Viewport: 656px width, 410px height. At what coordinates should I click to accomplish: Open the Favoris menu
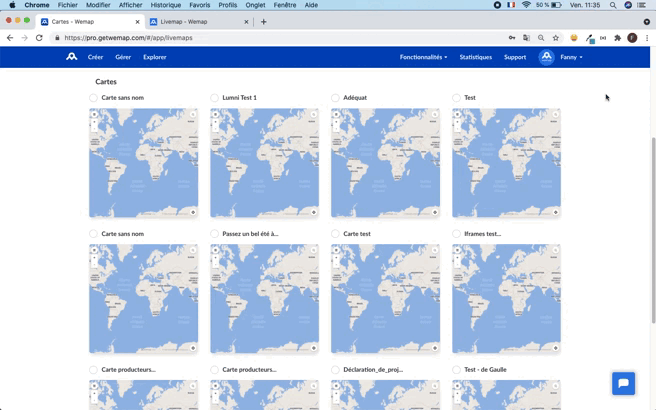click(x=200, y=5)
